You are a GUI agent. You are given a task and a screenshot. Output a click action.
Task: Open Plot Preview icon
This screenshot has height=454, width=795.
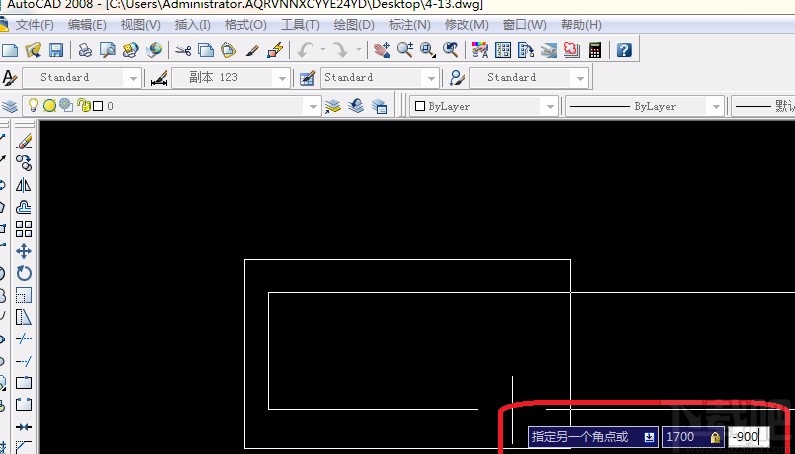tap(107, 50)
